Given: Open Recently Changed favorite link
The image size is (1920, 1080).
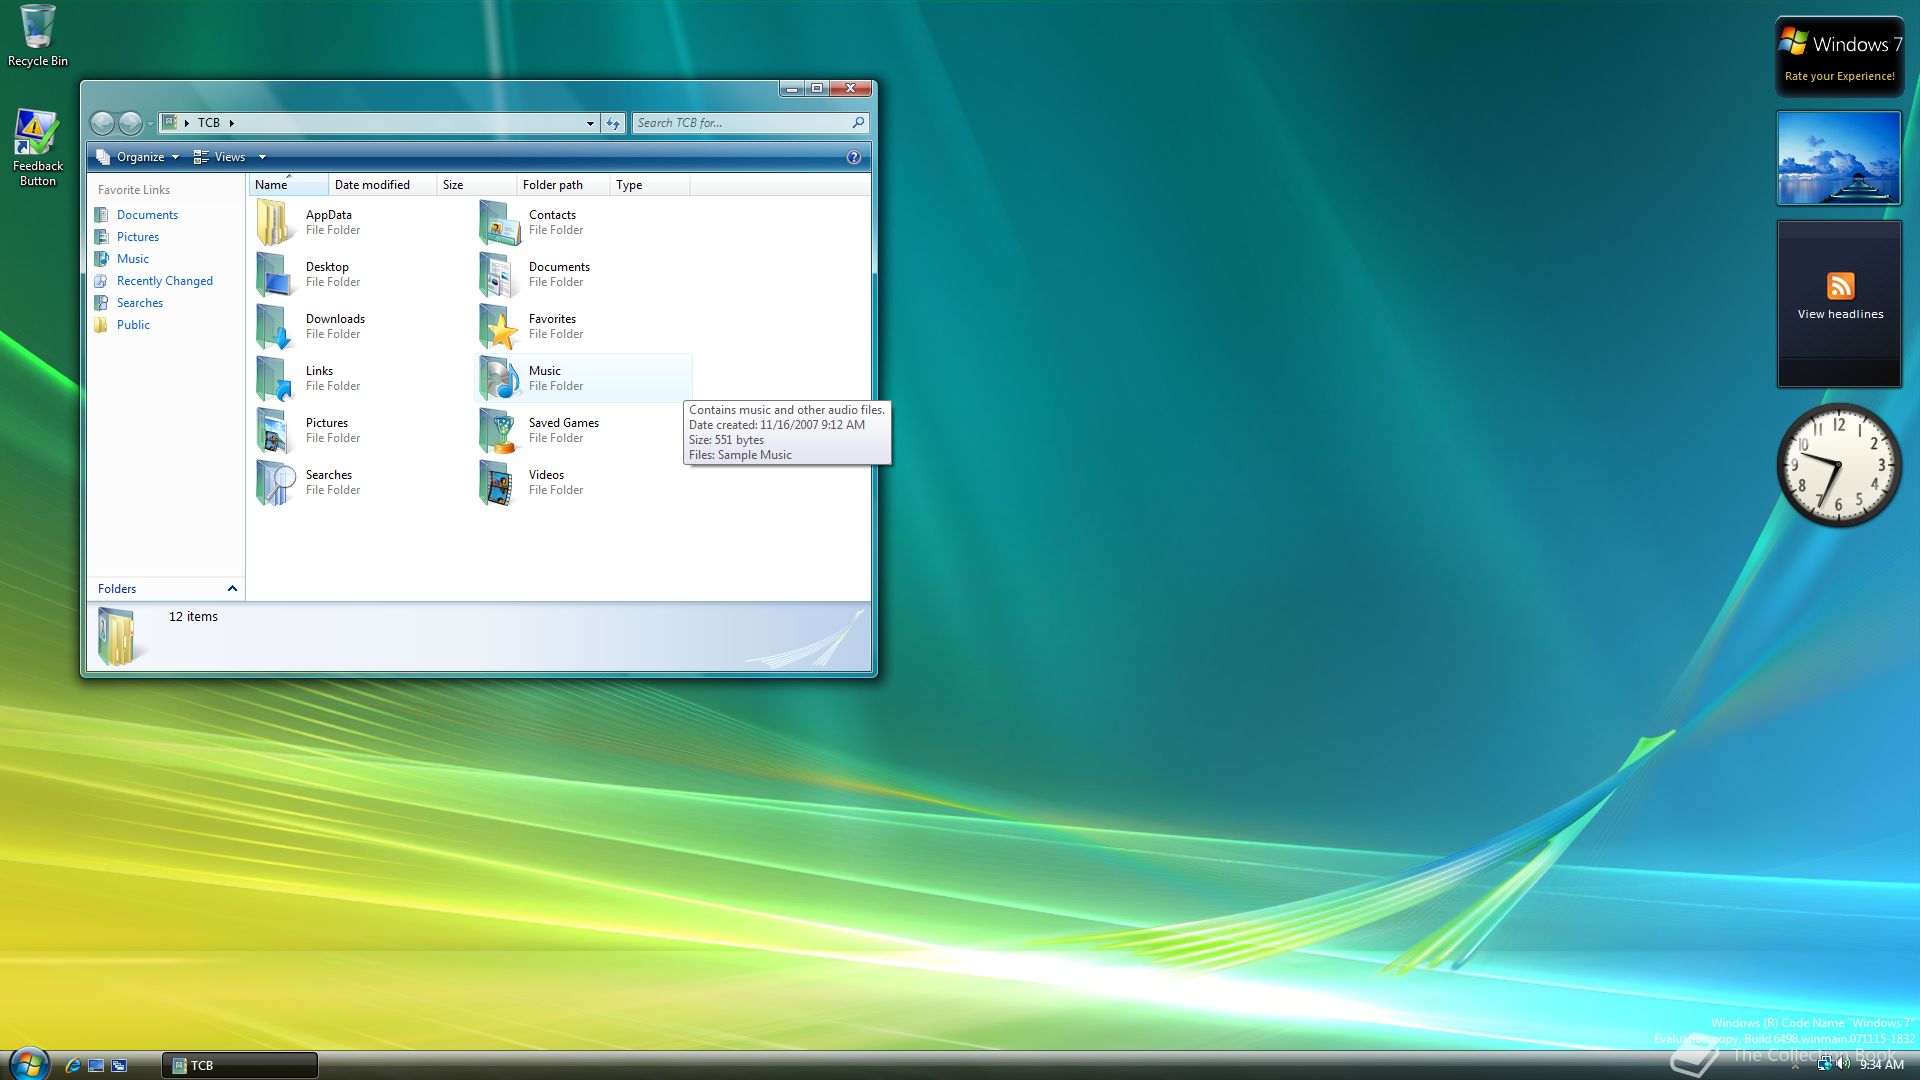Looking at the screenshot, I should pyautogui.click(x=164, y=281).
